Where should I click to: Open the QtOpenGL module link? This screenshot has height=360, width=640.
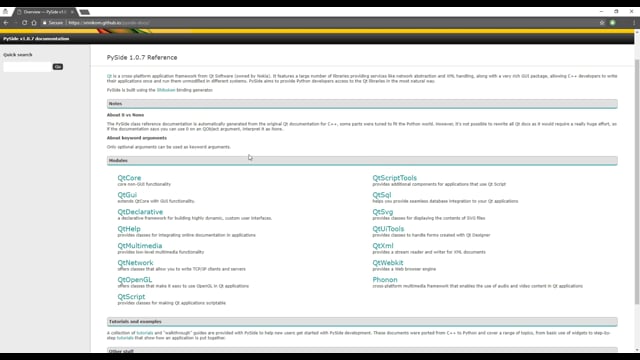coord(135,280)
